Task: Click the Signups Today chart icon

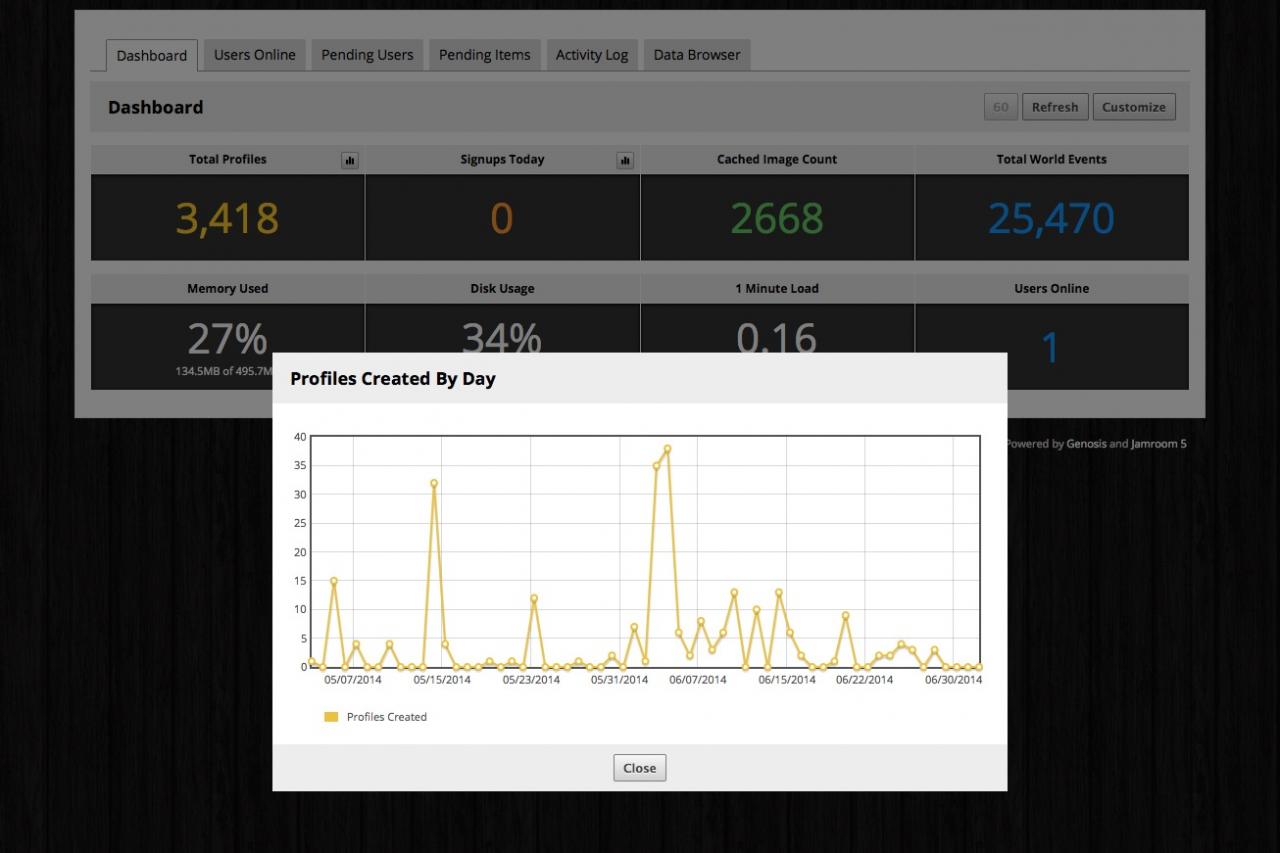Action: (625, 160)
